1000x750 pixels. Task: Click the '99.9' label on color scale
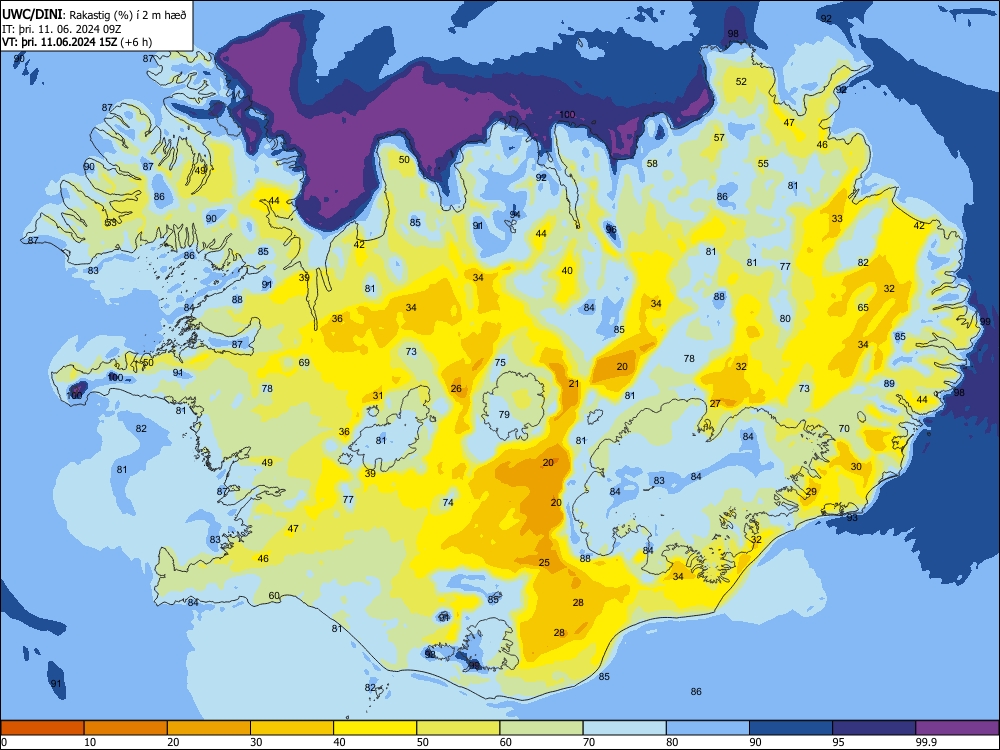pyautogui.click(x=925, y=742)
